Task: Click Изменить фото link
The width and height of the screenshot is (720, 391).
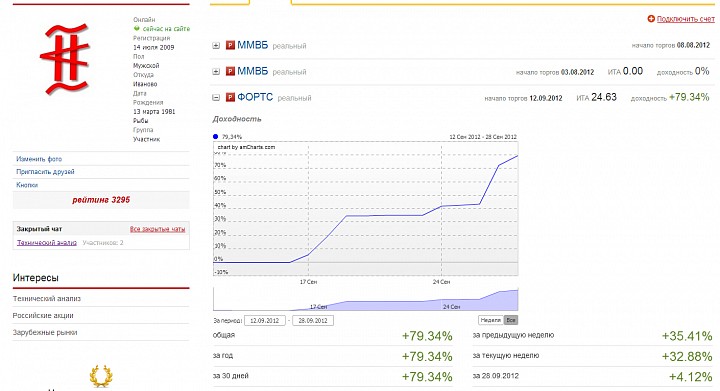Action: 39,159
